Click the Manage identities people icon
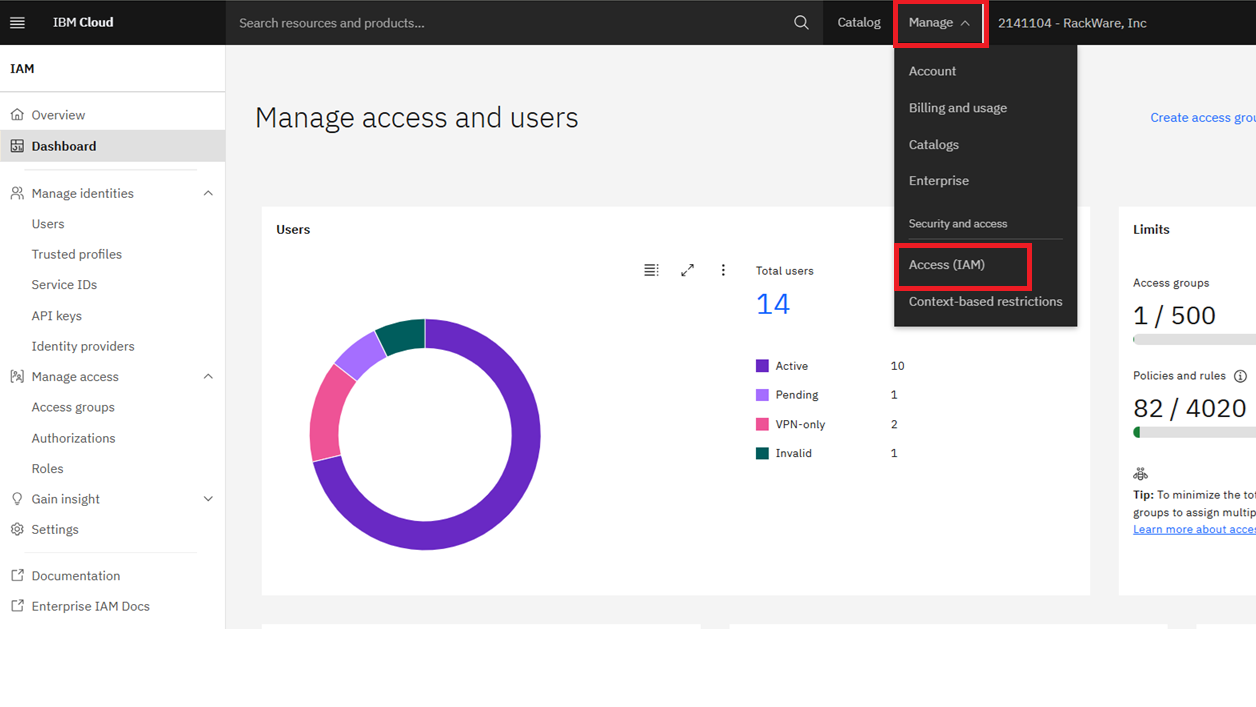This screenshot has width=1256, height=707. [17, 193]
